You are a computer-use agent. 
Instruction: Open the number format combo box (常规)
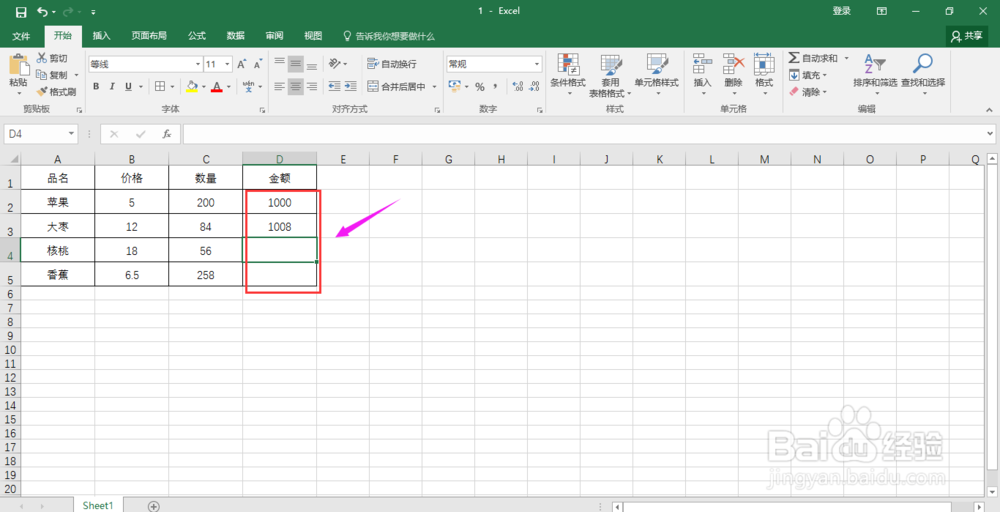[494, 64]
